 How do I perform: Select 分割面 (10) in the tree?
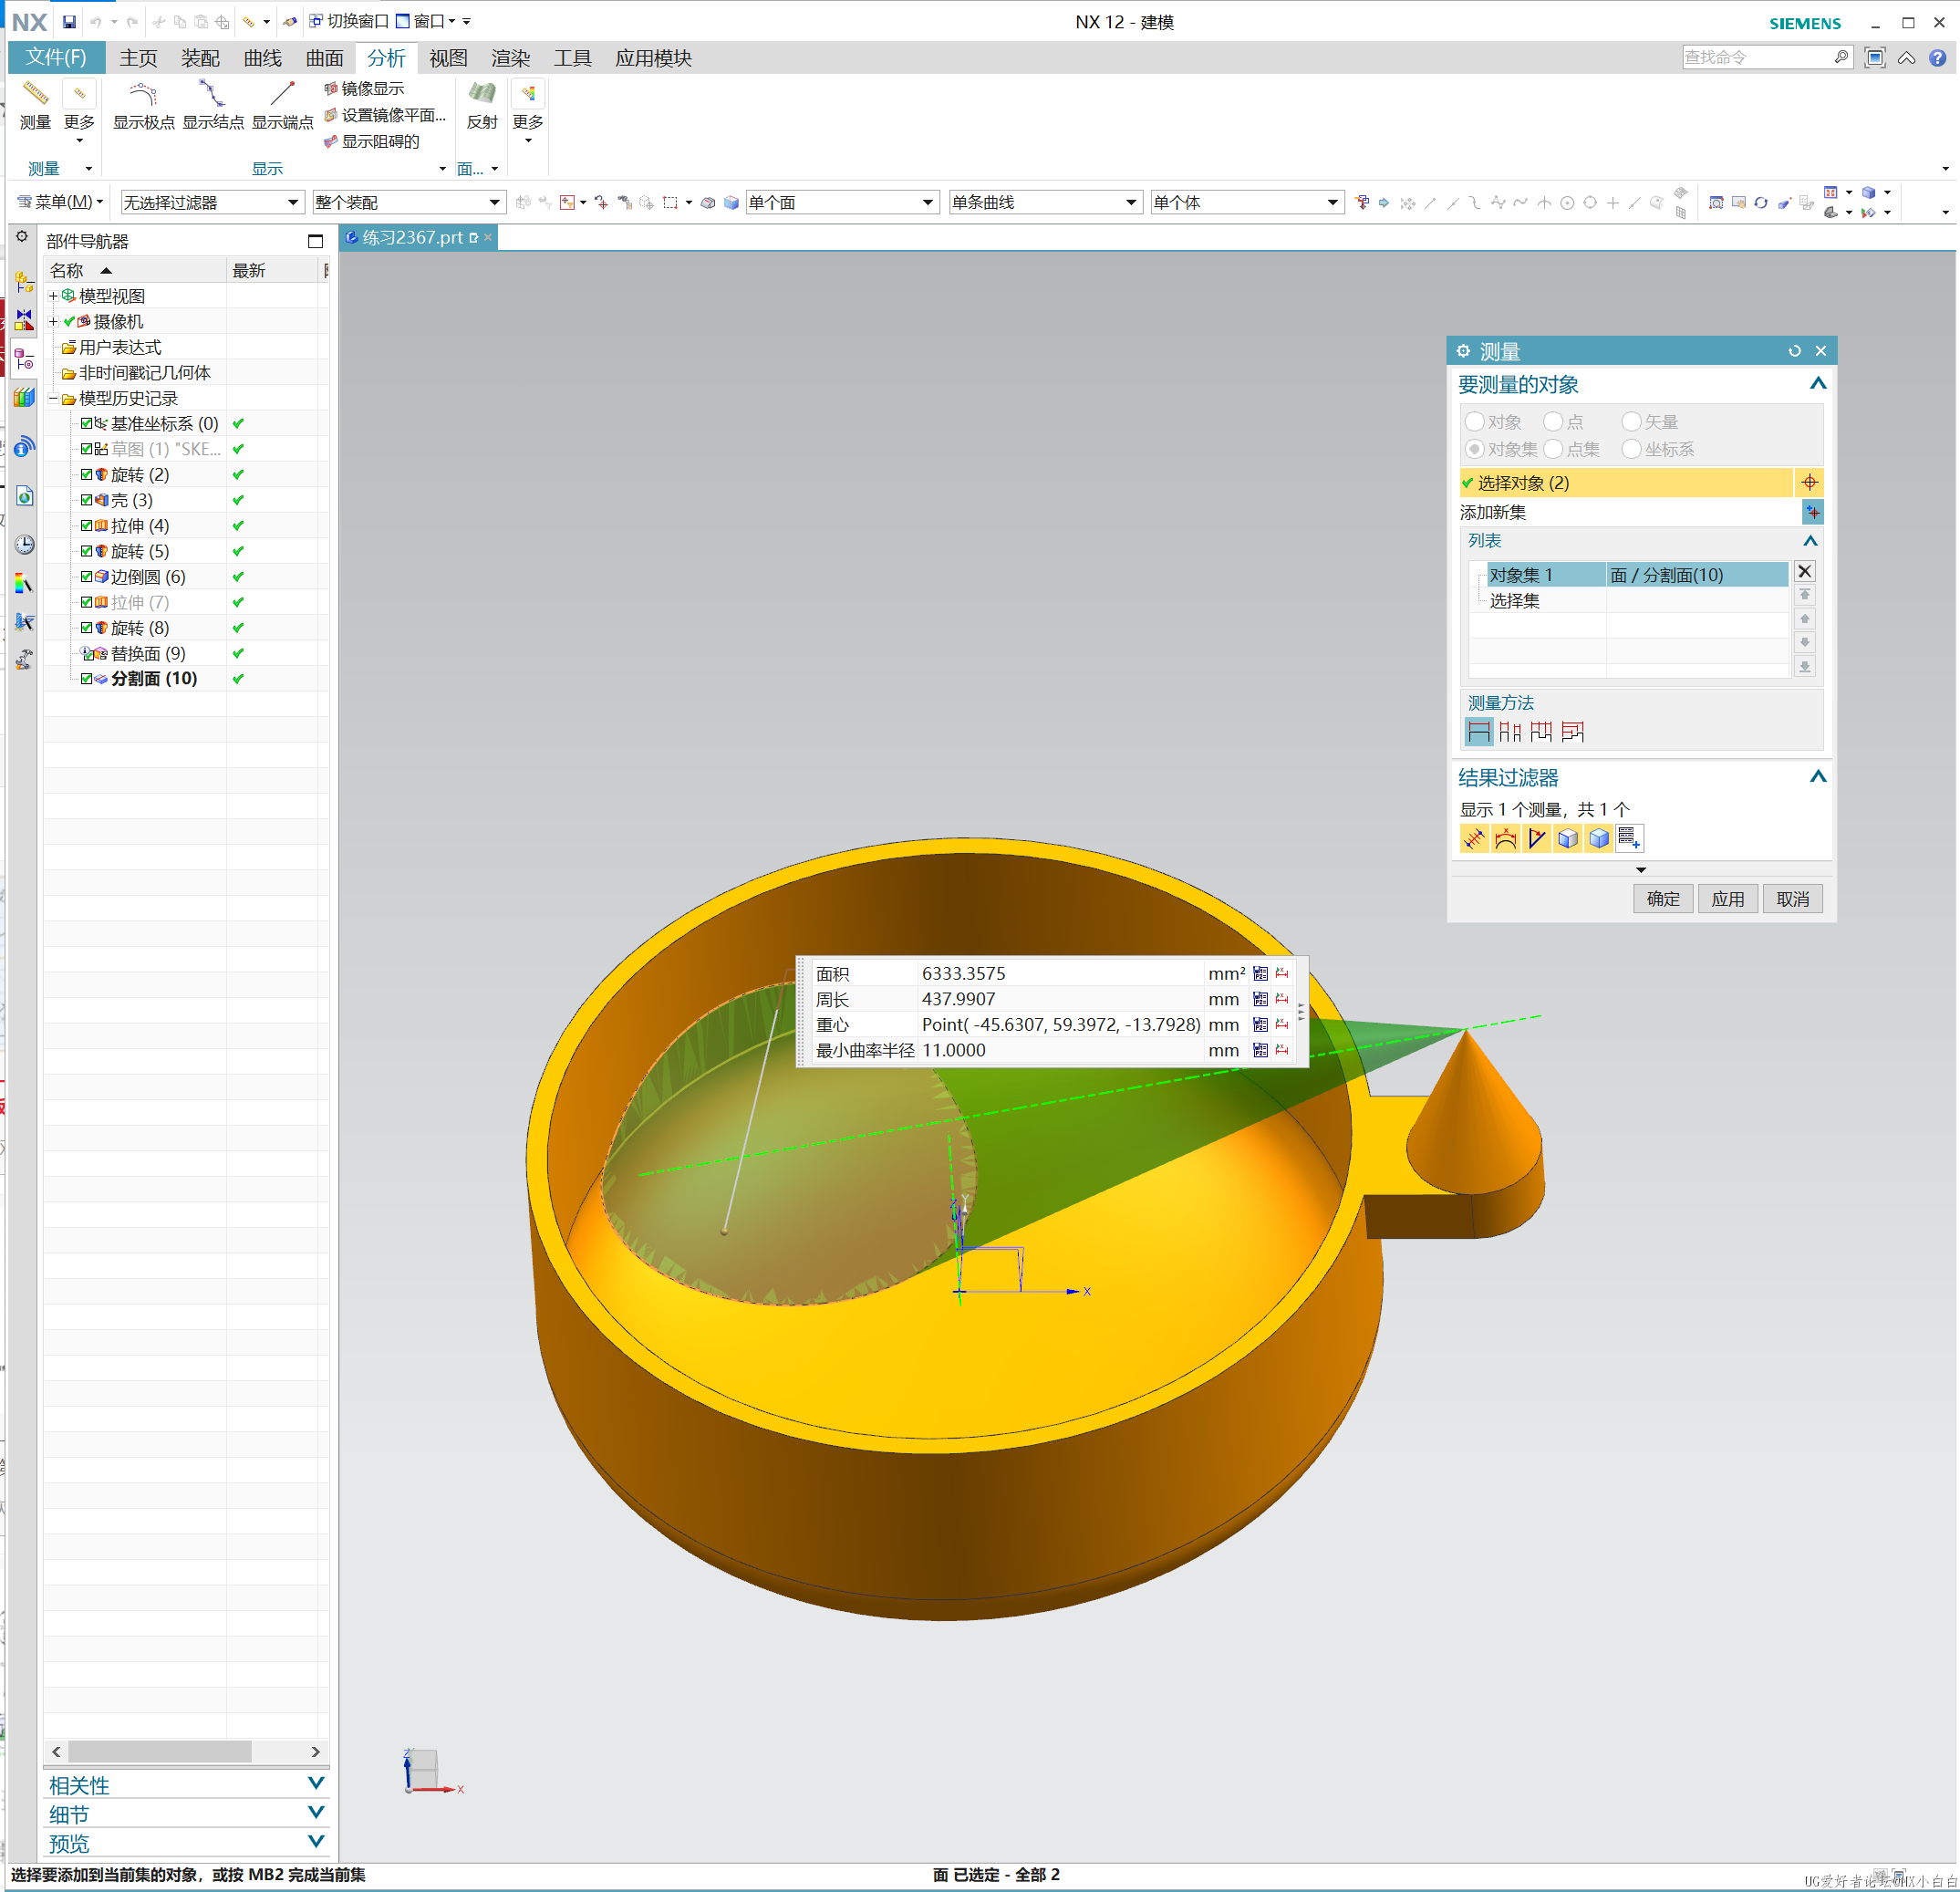[153, 678]
